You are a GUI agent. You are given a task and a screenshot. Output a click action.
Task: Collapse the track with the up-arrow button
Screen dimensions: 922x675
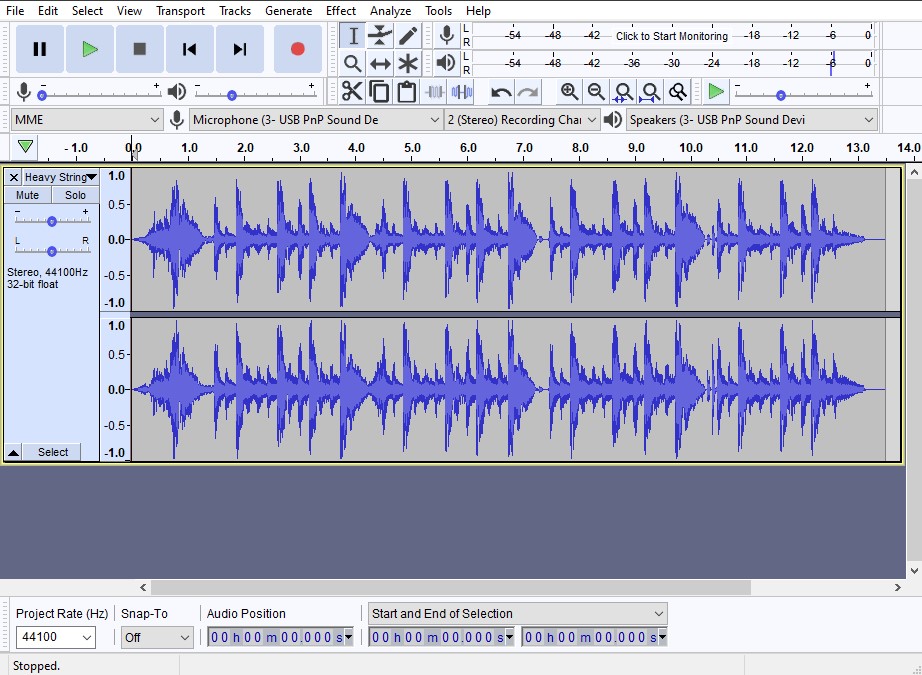point(13,452)
